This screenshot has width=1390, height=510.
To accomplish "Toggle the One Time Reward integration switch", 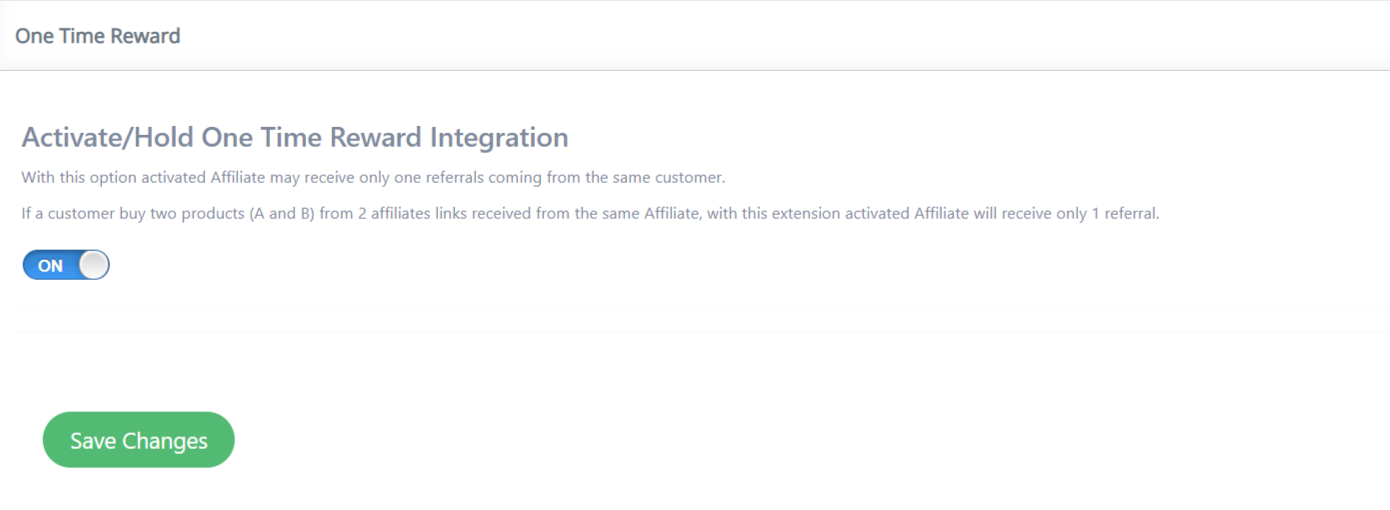I will 66,265.
